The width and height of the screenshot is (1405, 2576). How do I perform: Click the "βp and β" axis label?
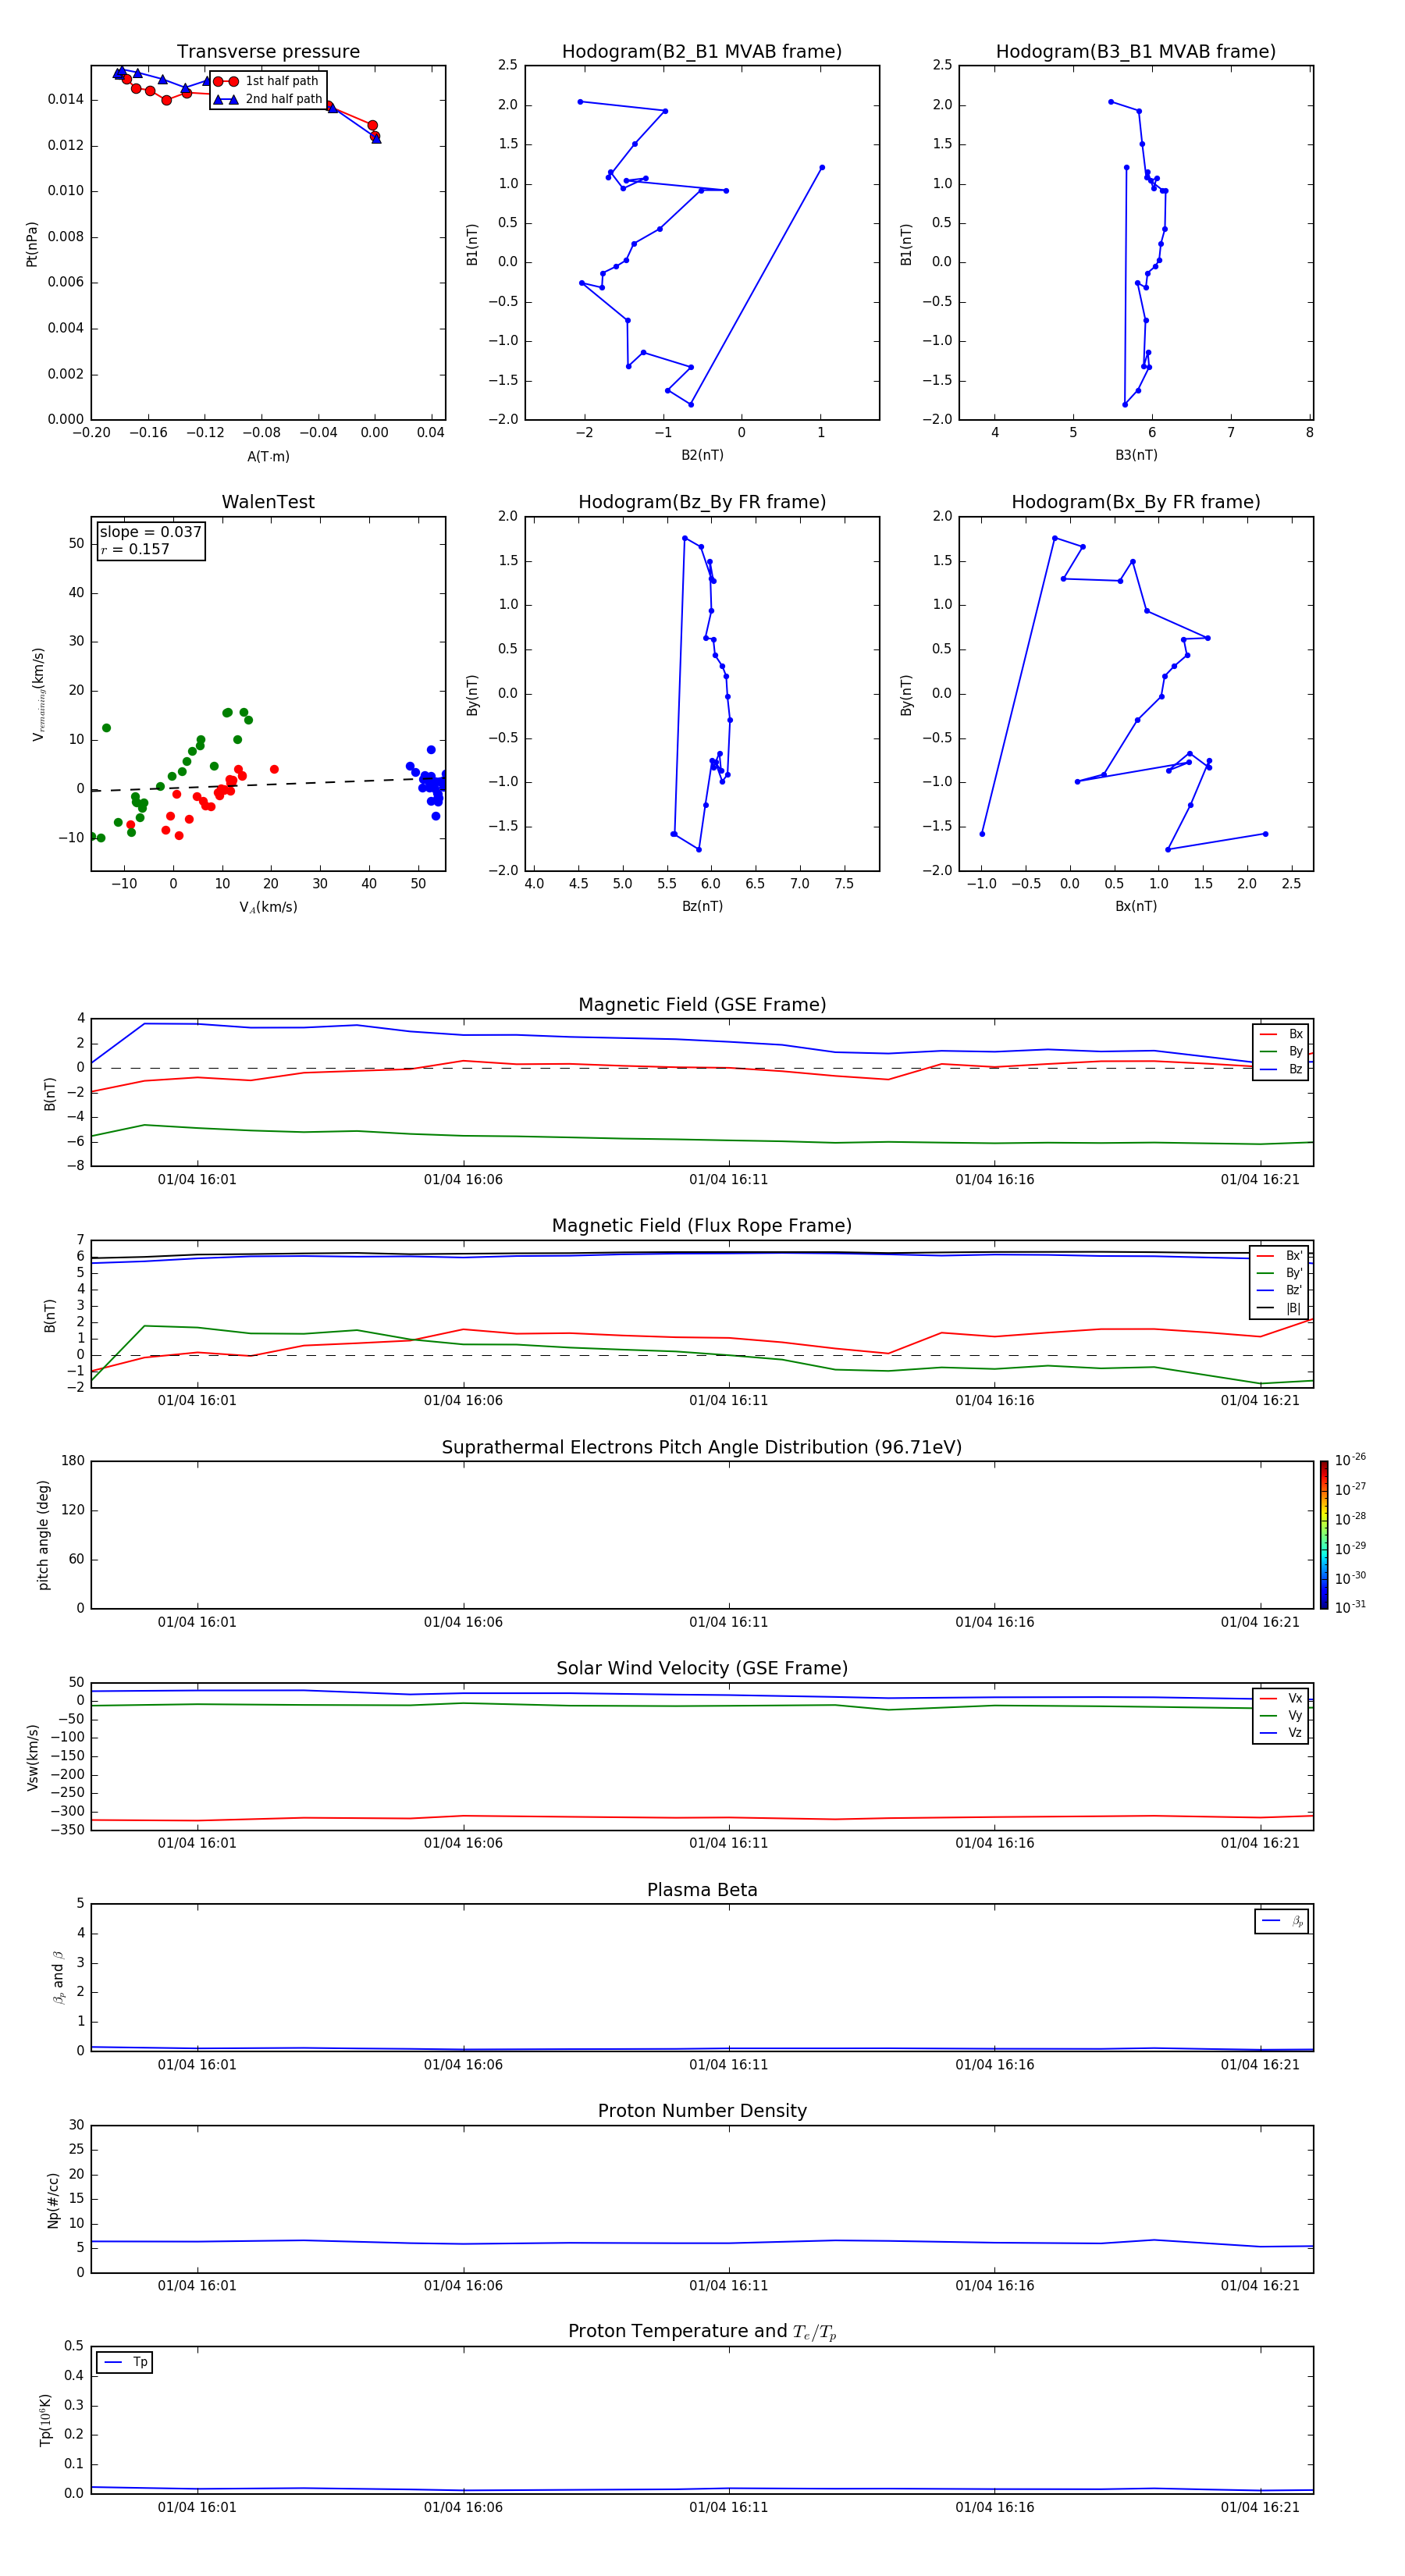58,1977
